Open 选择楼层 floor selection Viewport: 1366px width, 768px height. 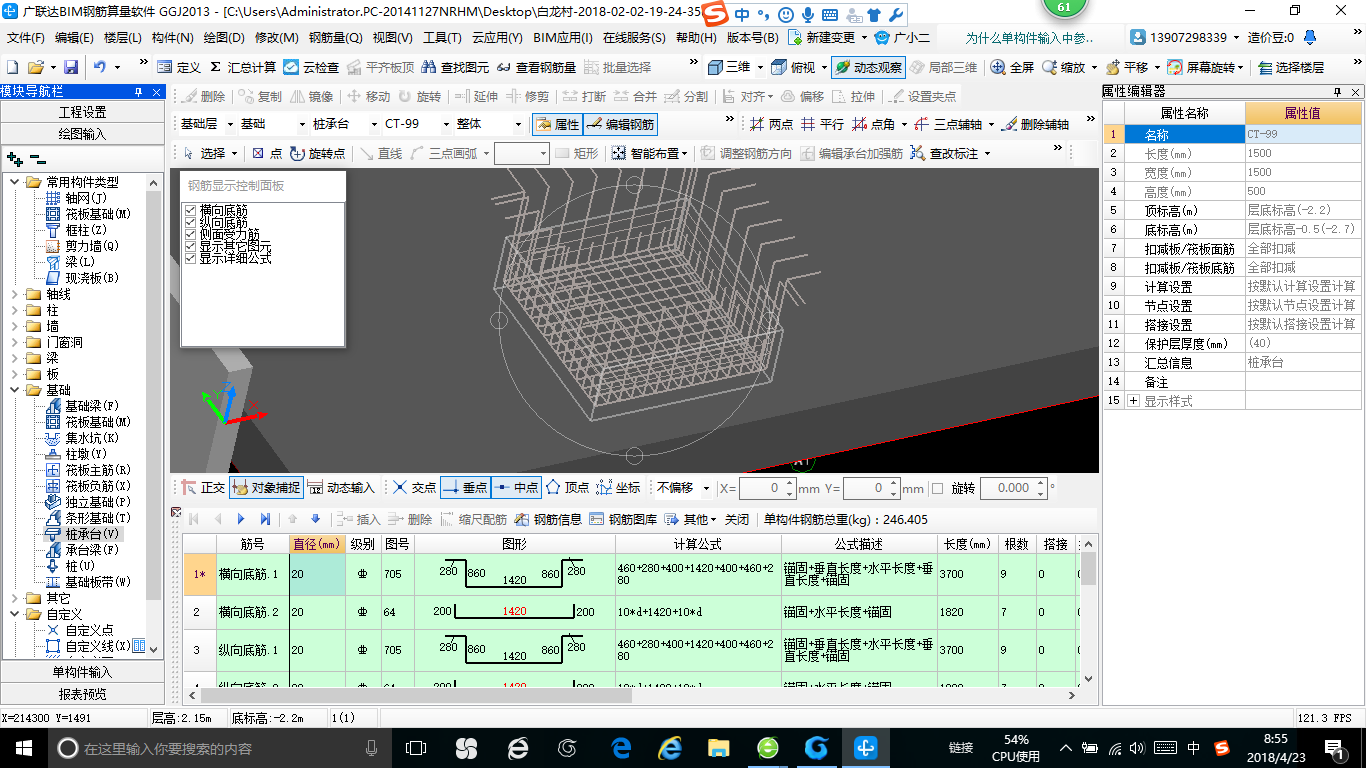(1291, 67)
